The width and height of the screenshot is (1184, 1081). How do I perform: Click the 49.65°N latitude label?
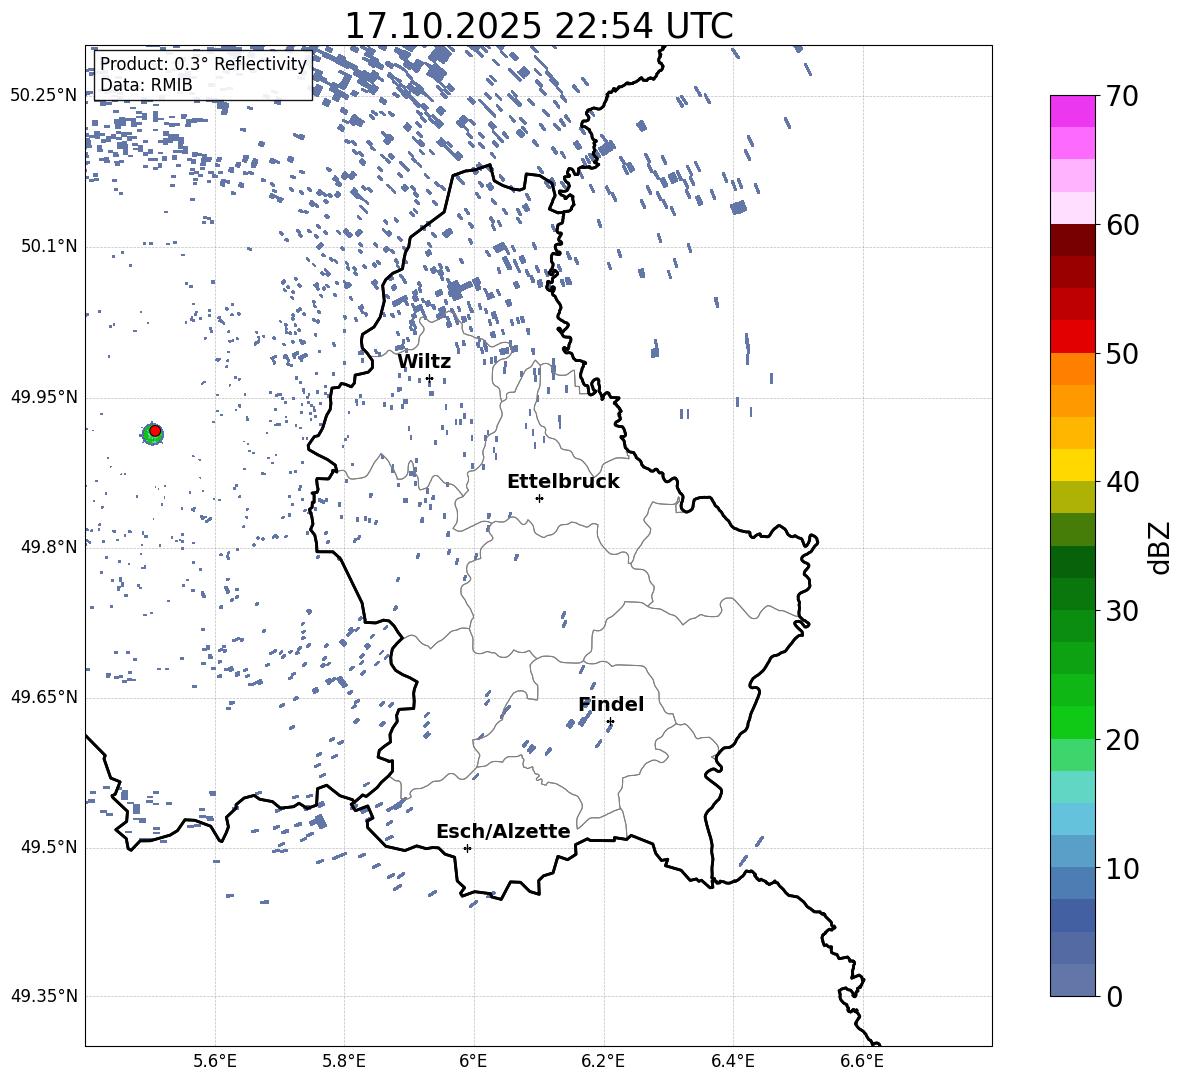tap(44, 696)
